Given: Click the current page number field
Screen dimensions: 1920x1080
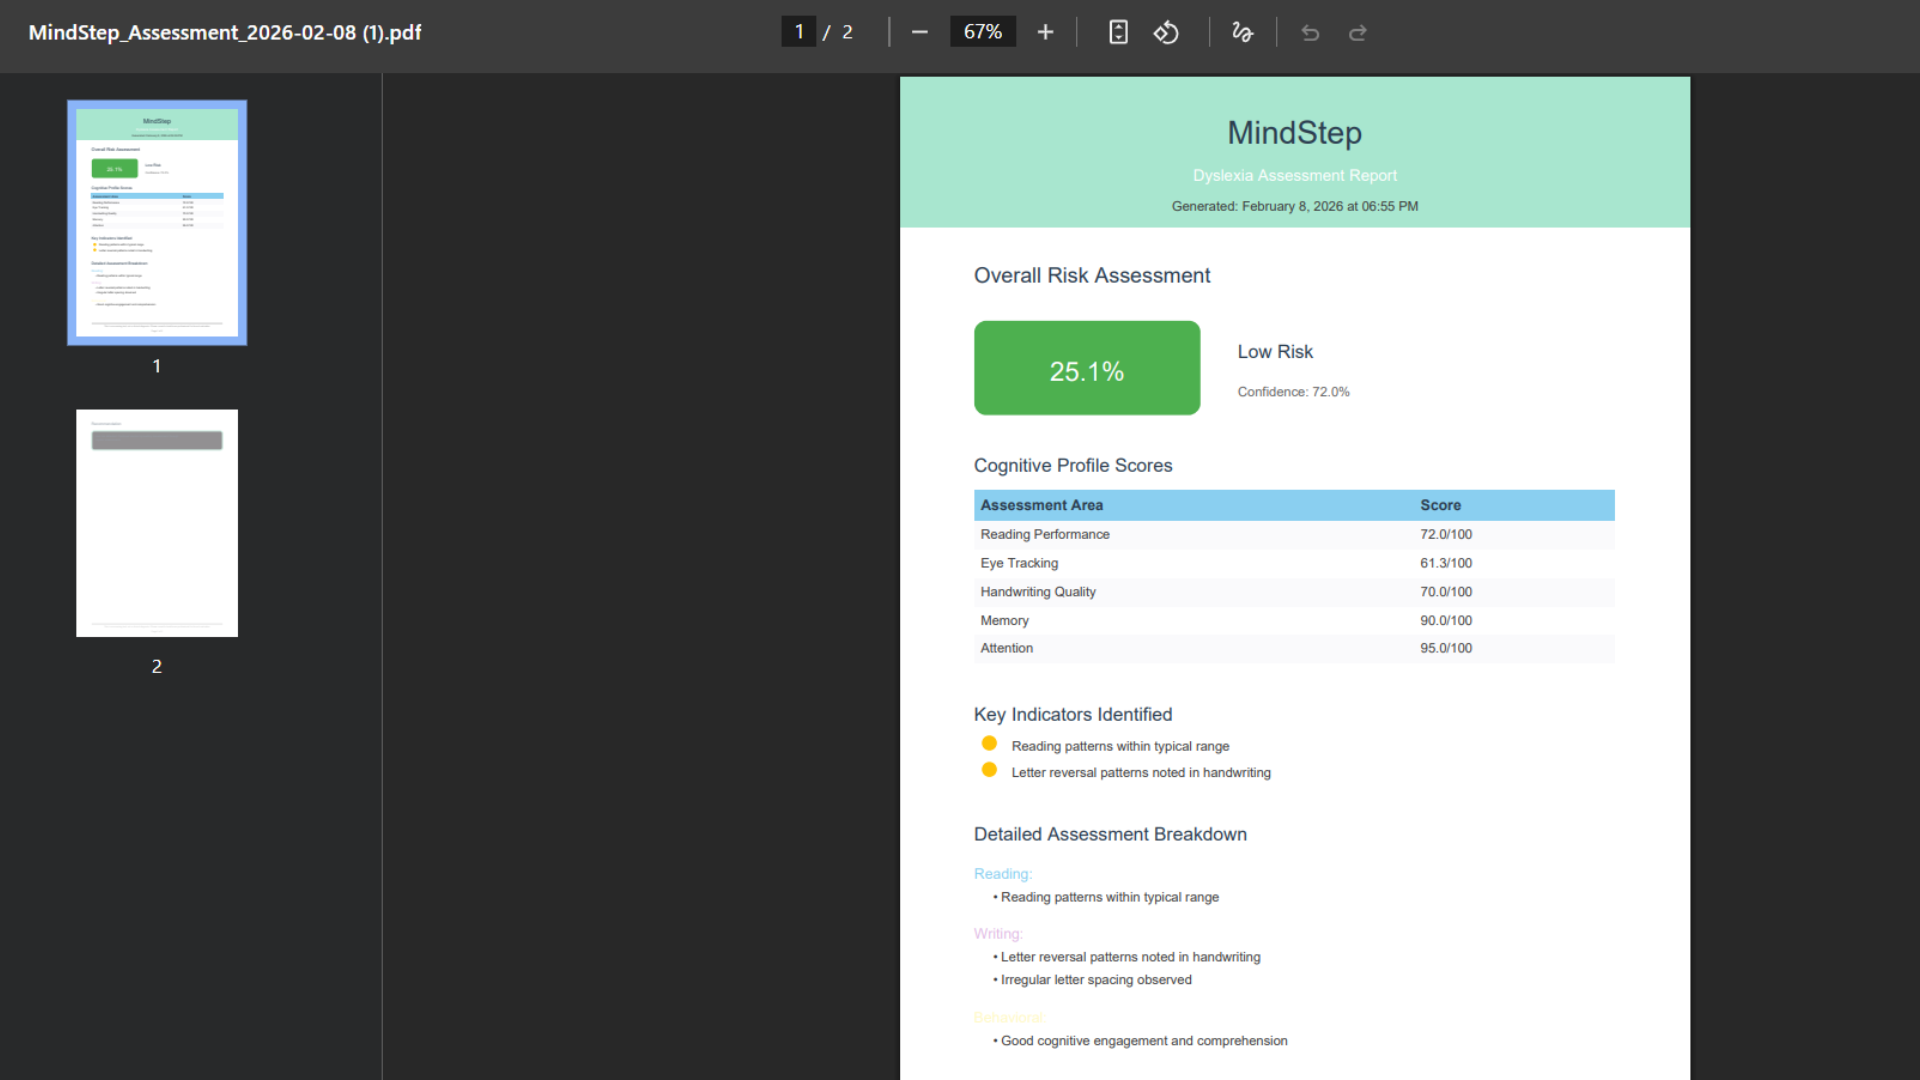Looking at the screenshot, I should [x=798, y=32].
